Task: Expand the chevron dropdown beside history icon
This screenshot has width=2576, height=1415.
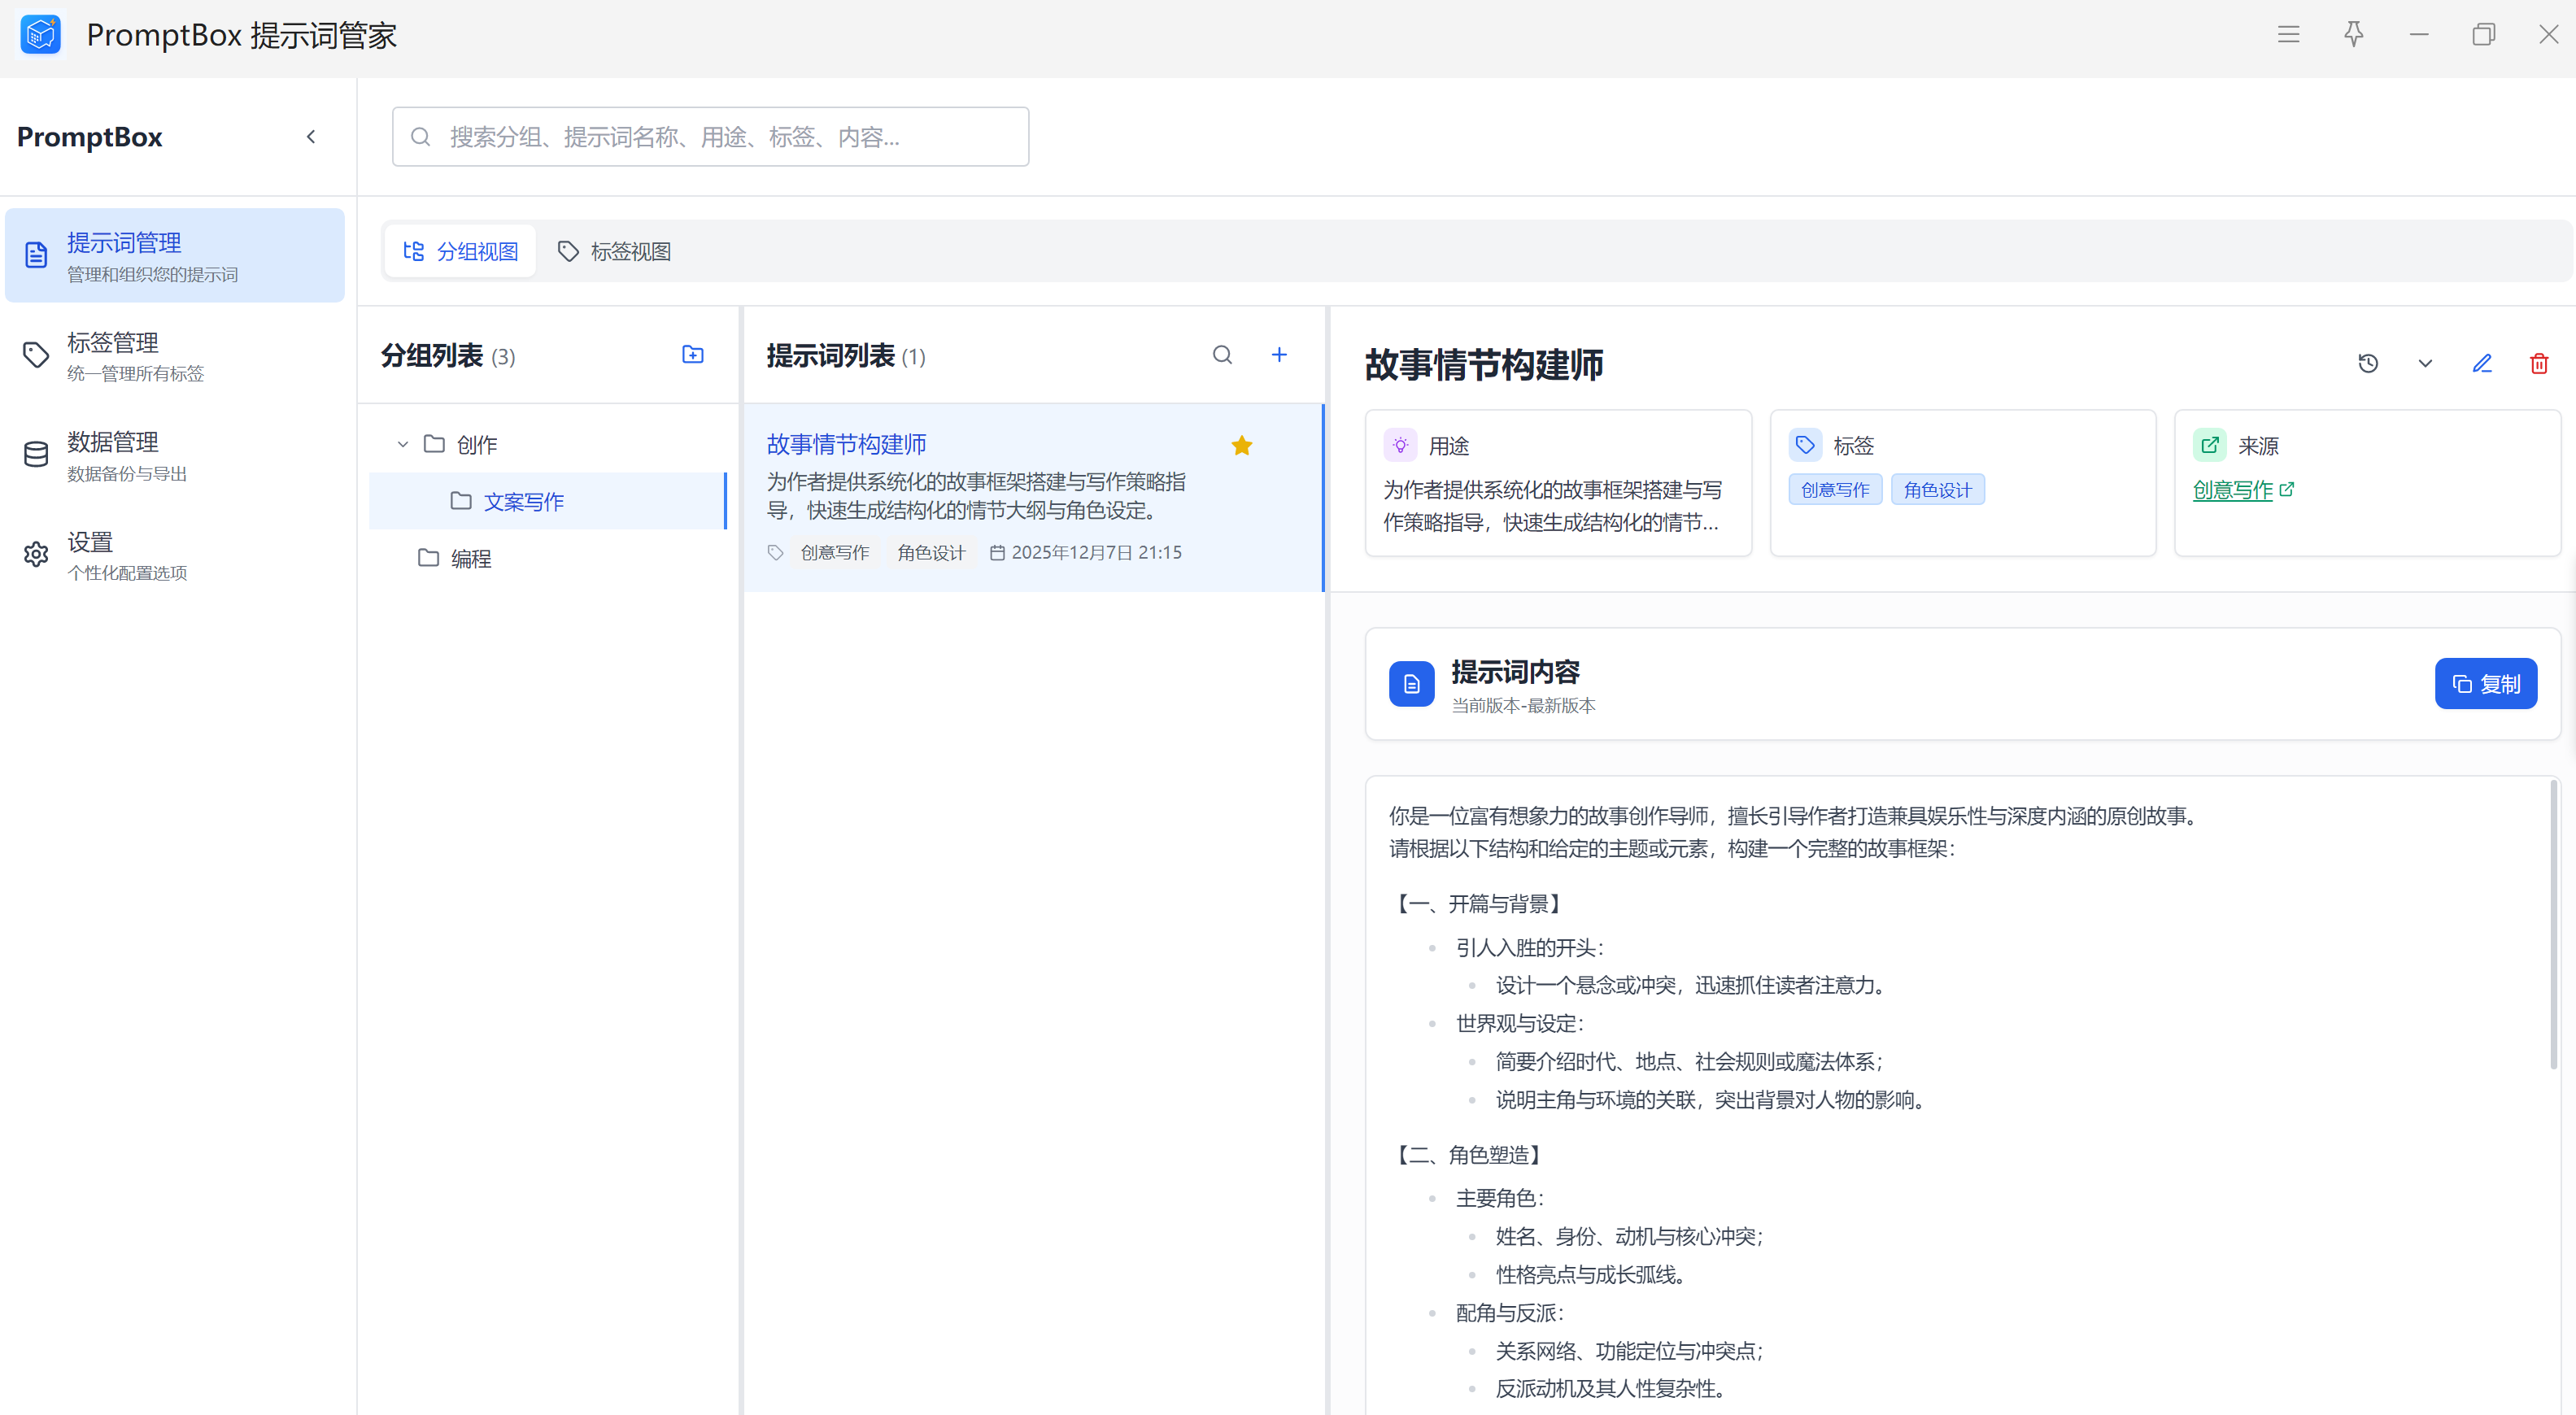Action: click(x=2425, y=364)
